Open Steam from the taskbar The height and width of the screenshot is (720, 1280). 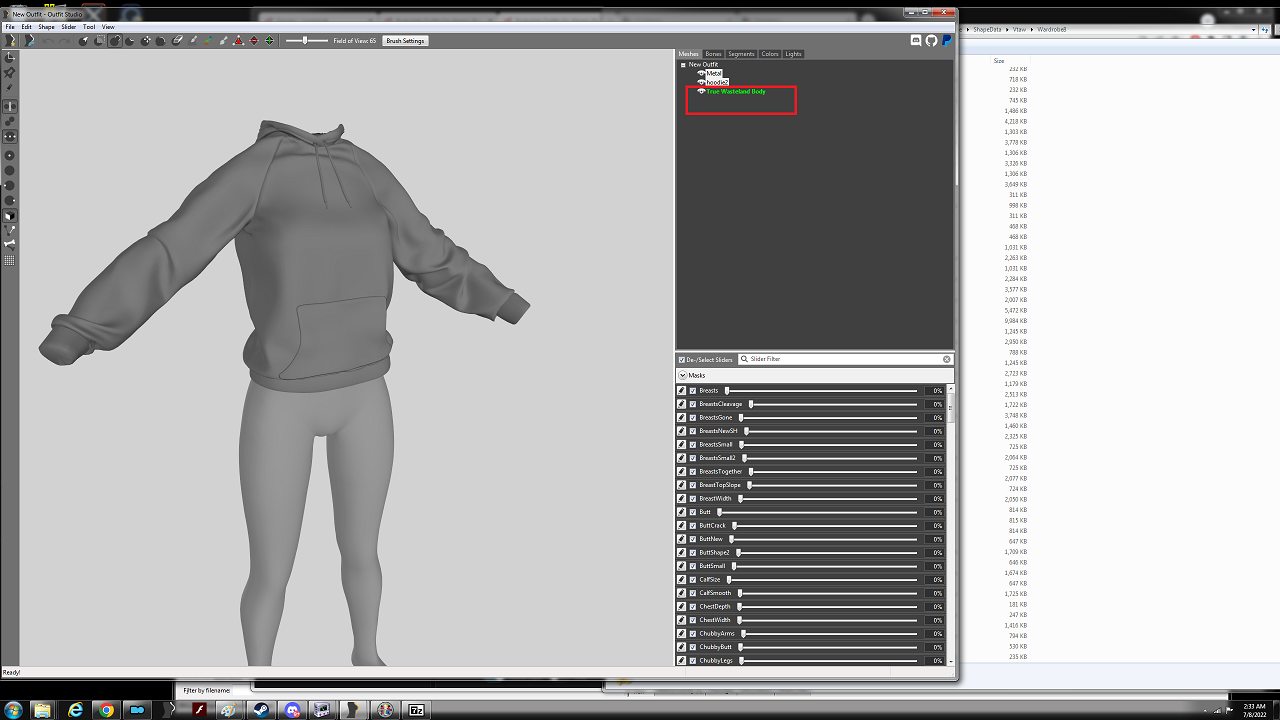click(x=261, y=709)
